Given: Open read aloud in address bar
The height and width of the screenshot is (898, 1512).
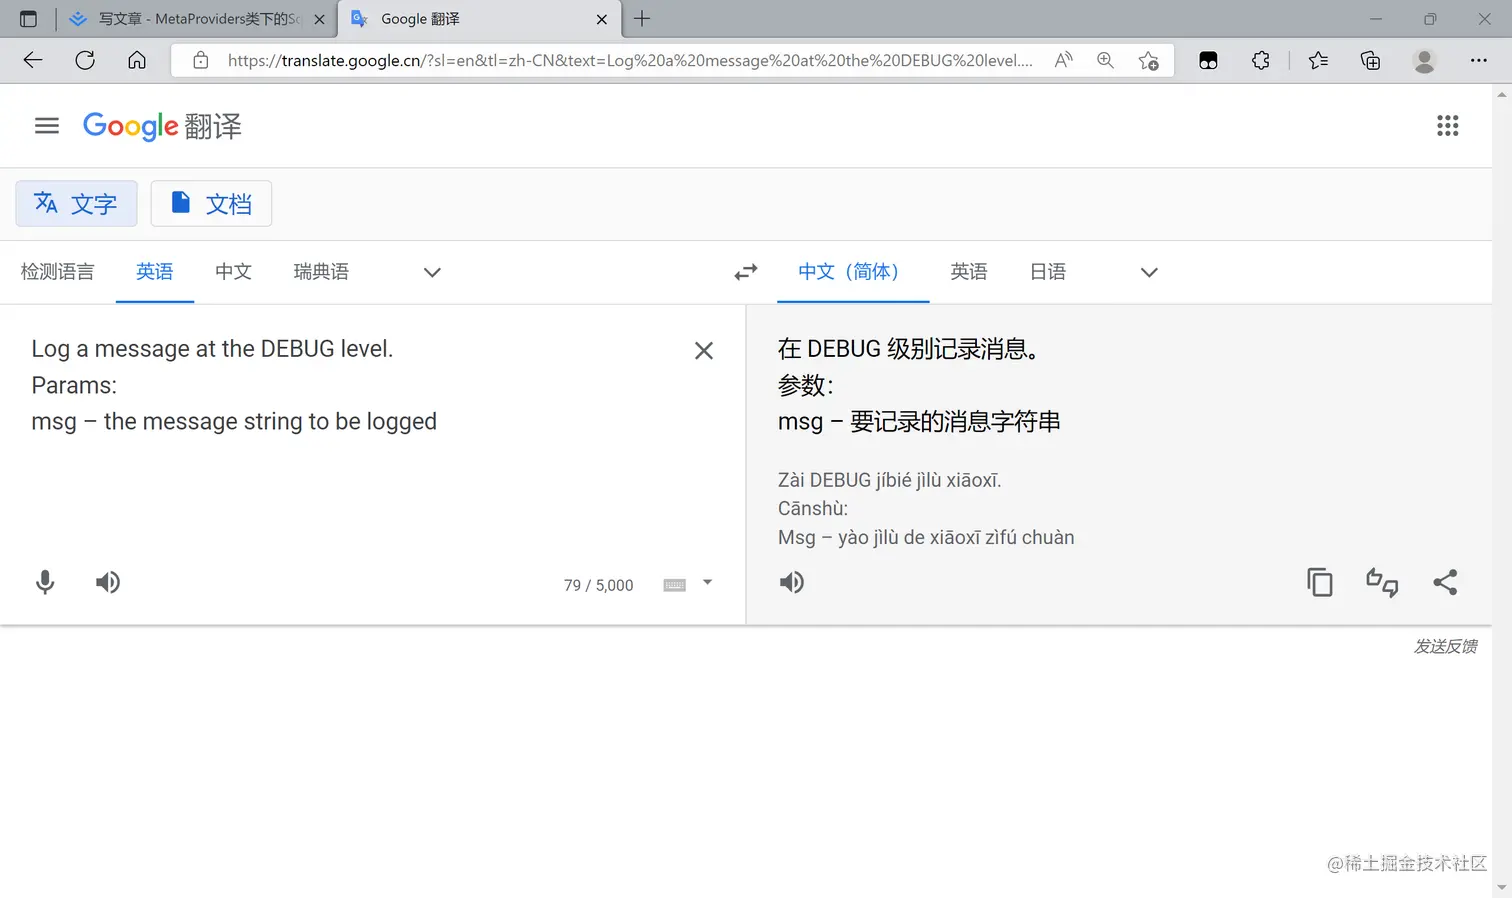Looking at the screenshot, I should click(x=1063, y=60).
